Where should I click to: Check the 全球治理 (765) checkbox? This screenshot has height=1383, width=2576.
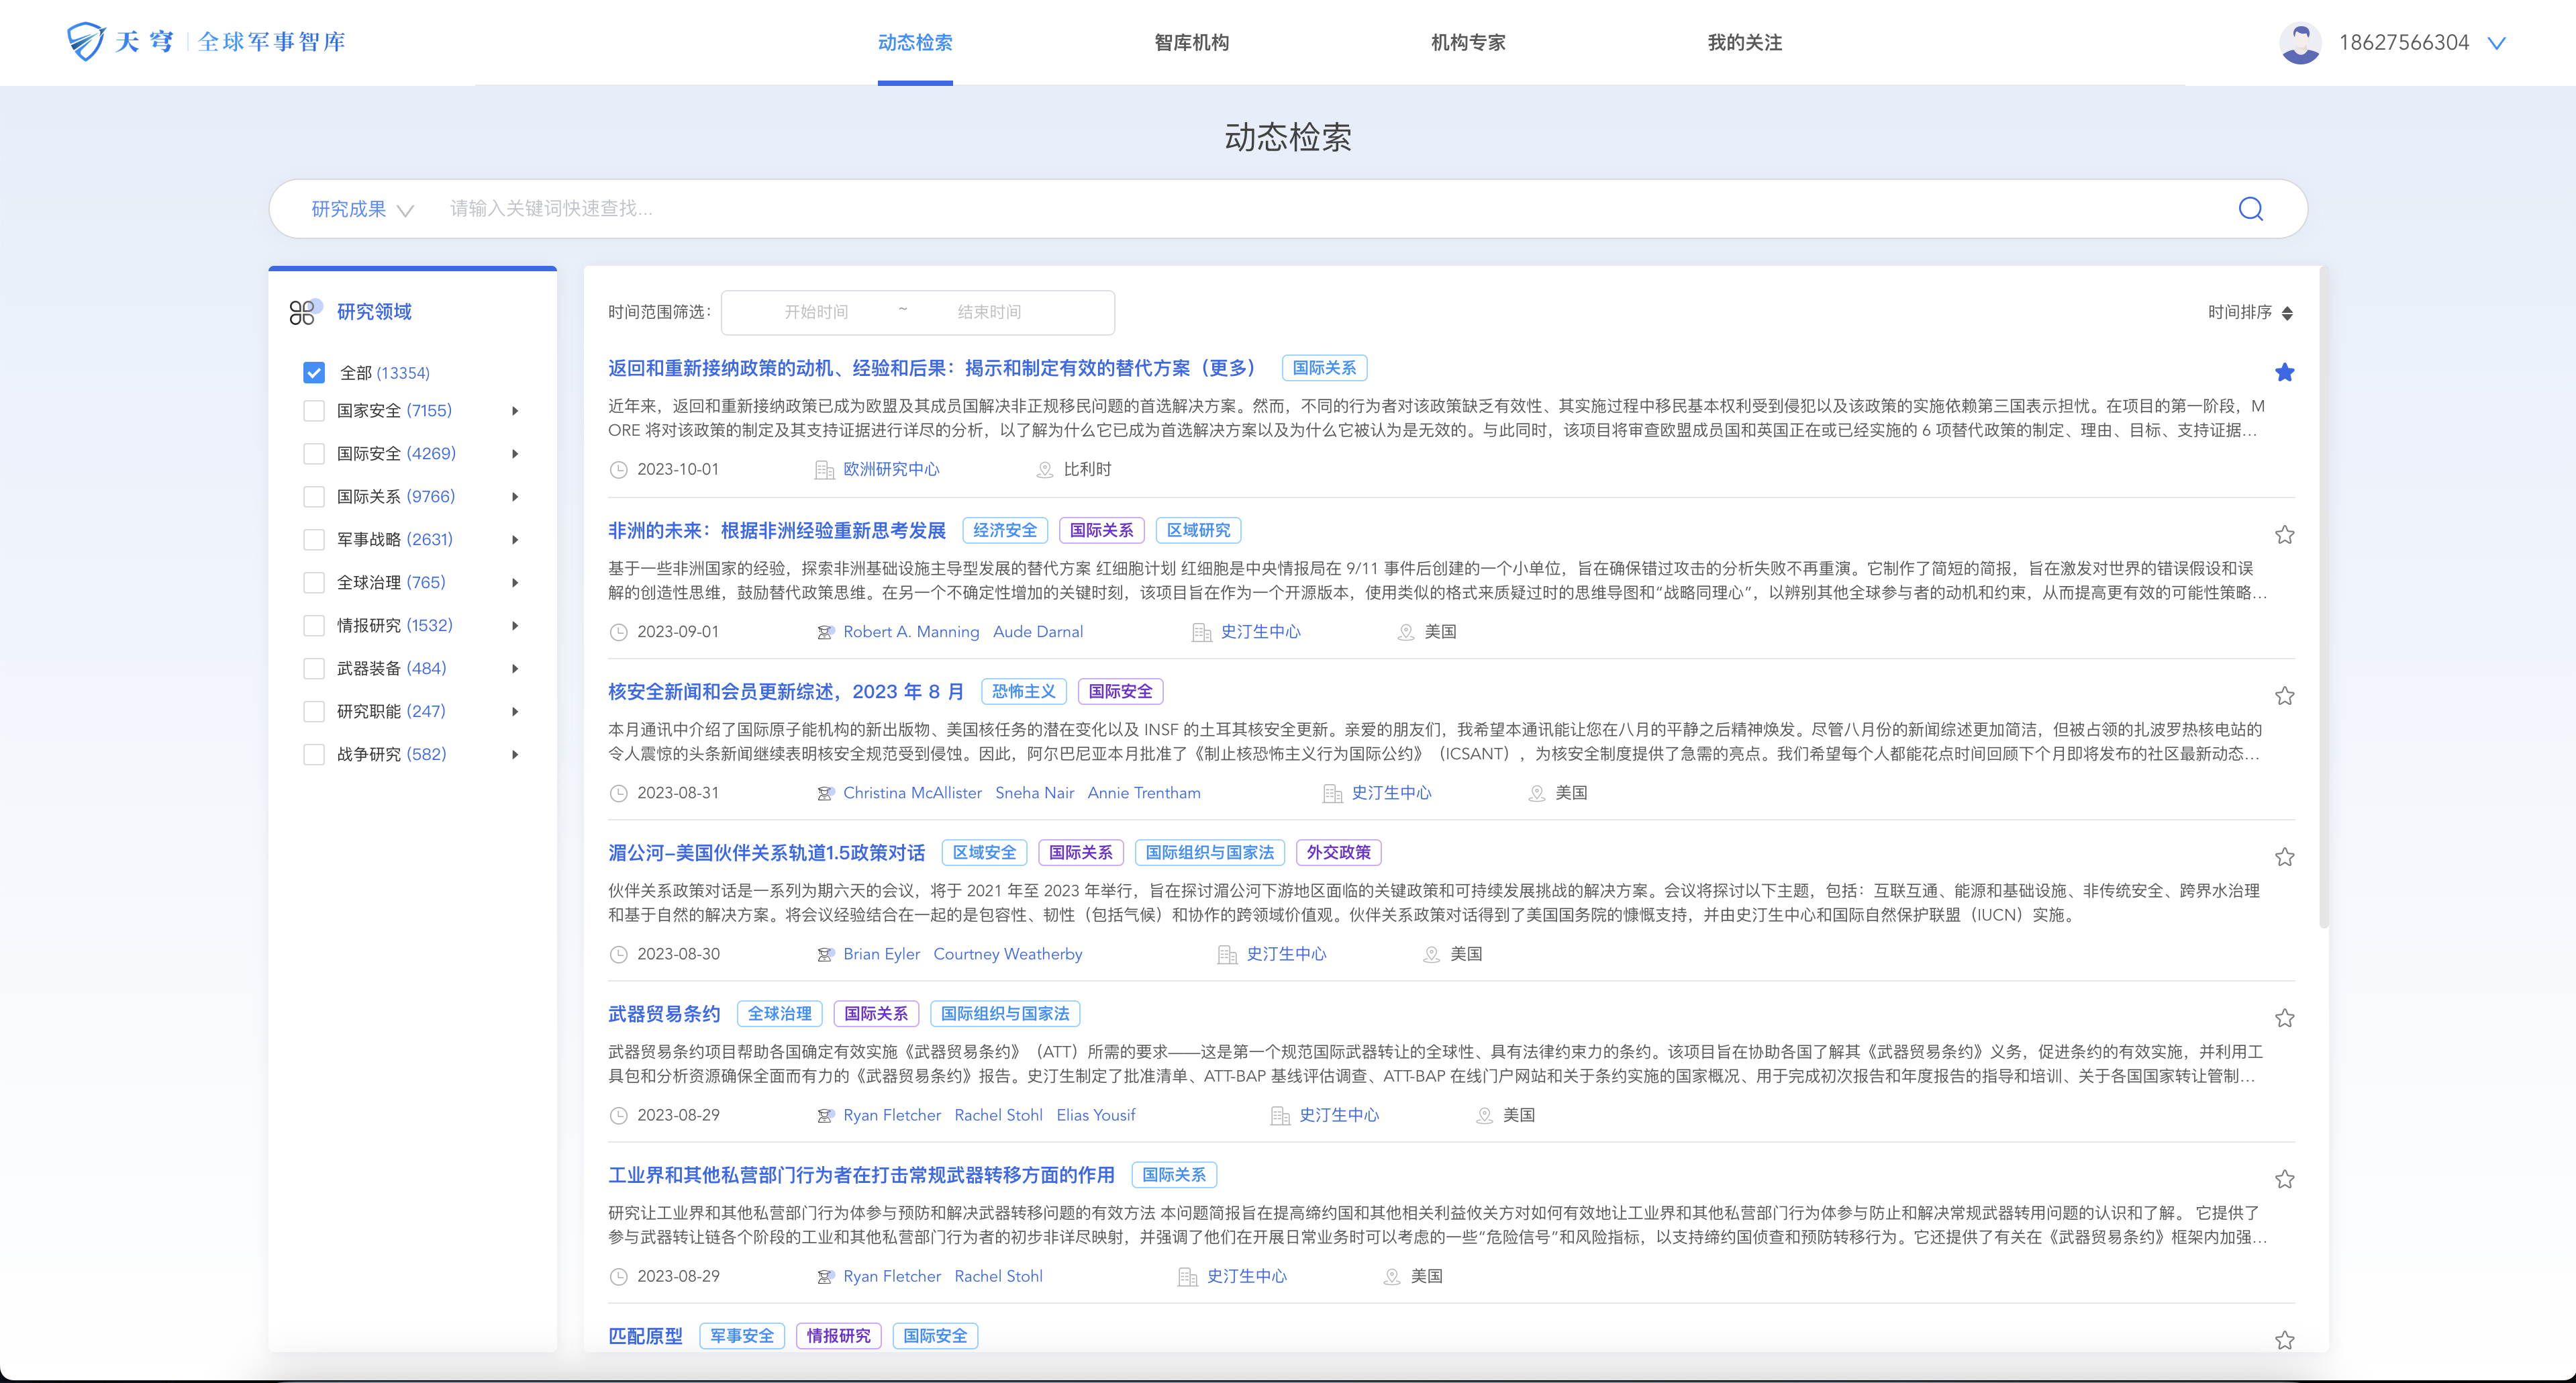(x=314, y=583)
